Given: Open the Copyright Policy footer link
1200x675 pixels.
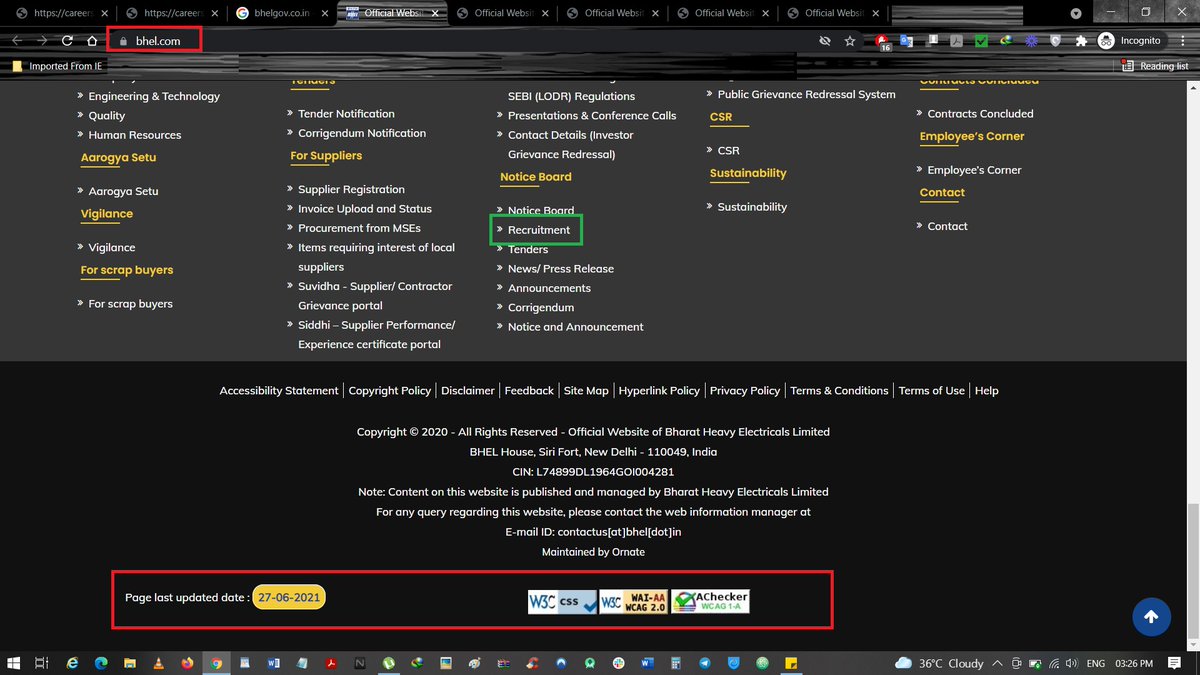Looking at the screenshot, I should pos(390,391).
